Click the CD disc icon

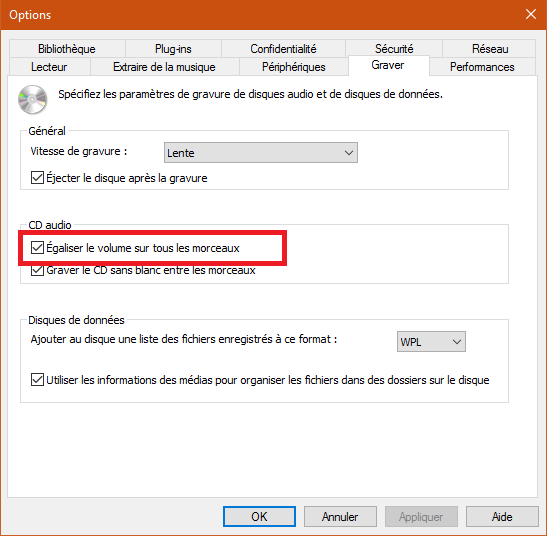point(32,99)
